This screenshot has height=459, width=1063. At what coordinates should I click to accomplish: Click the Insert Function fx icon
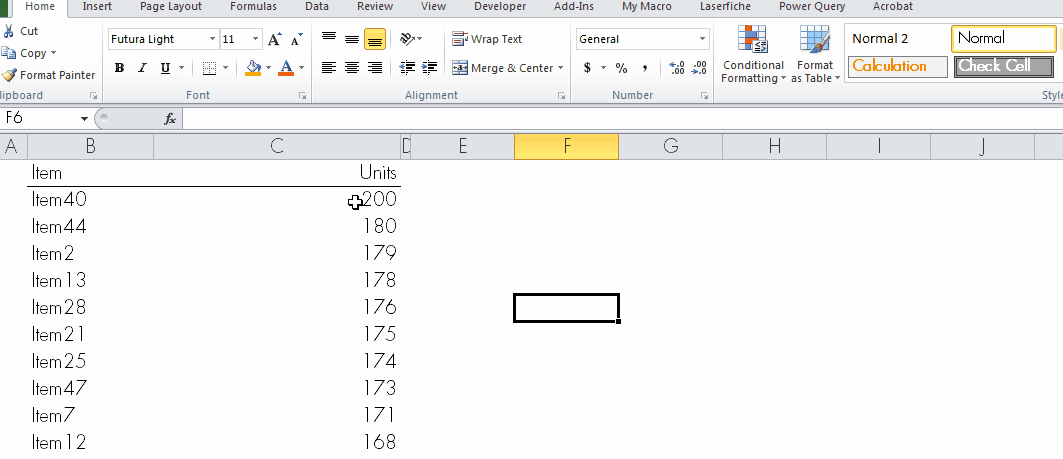tap(170, 118)
